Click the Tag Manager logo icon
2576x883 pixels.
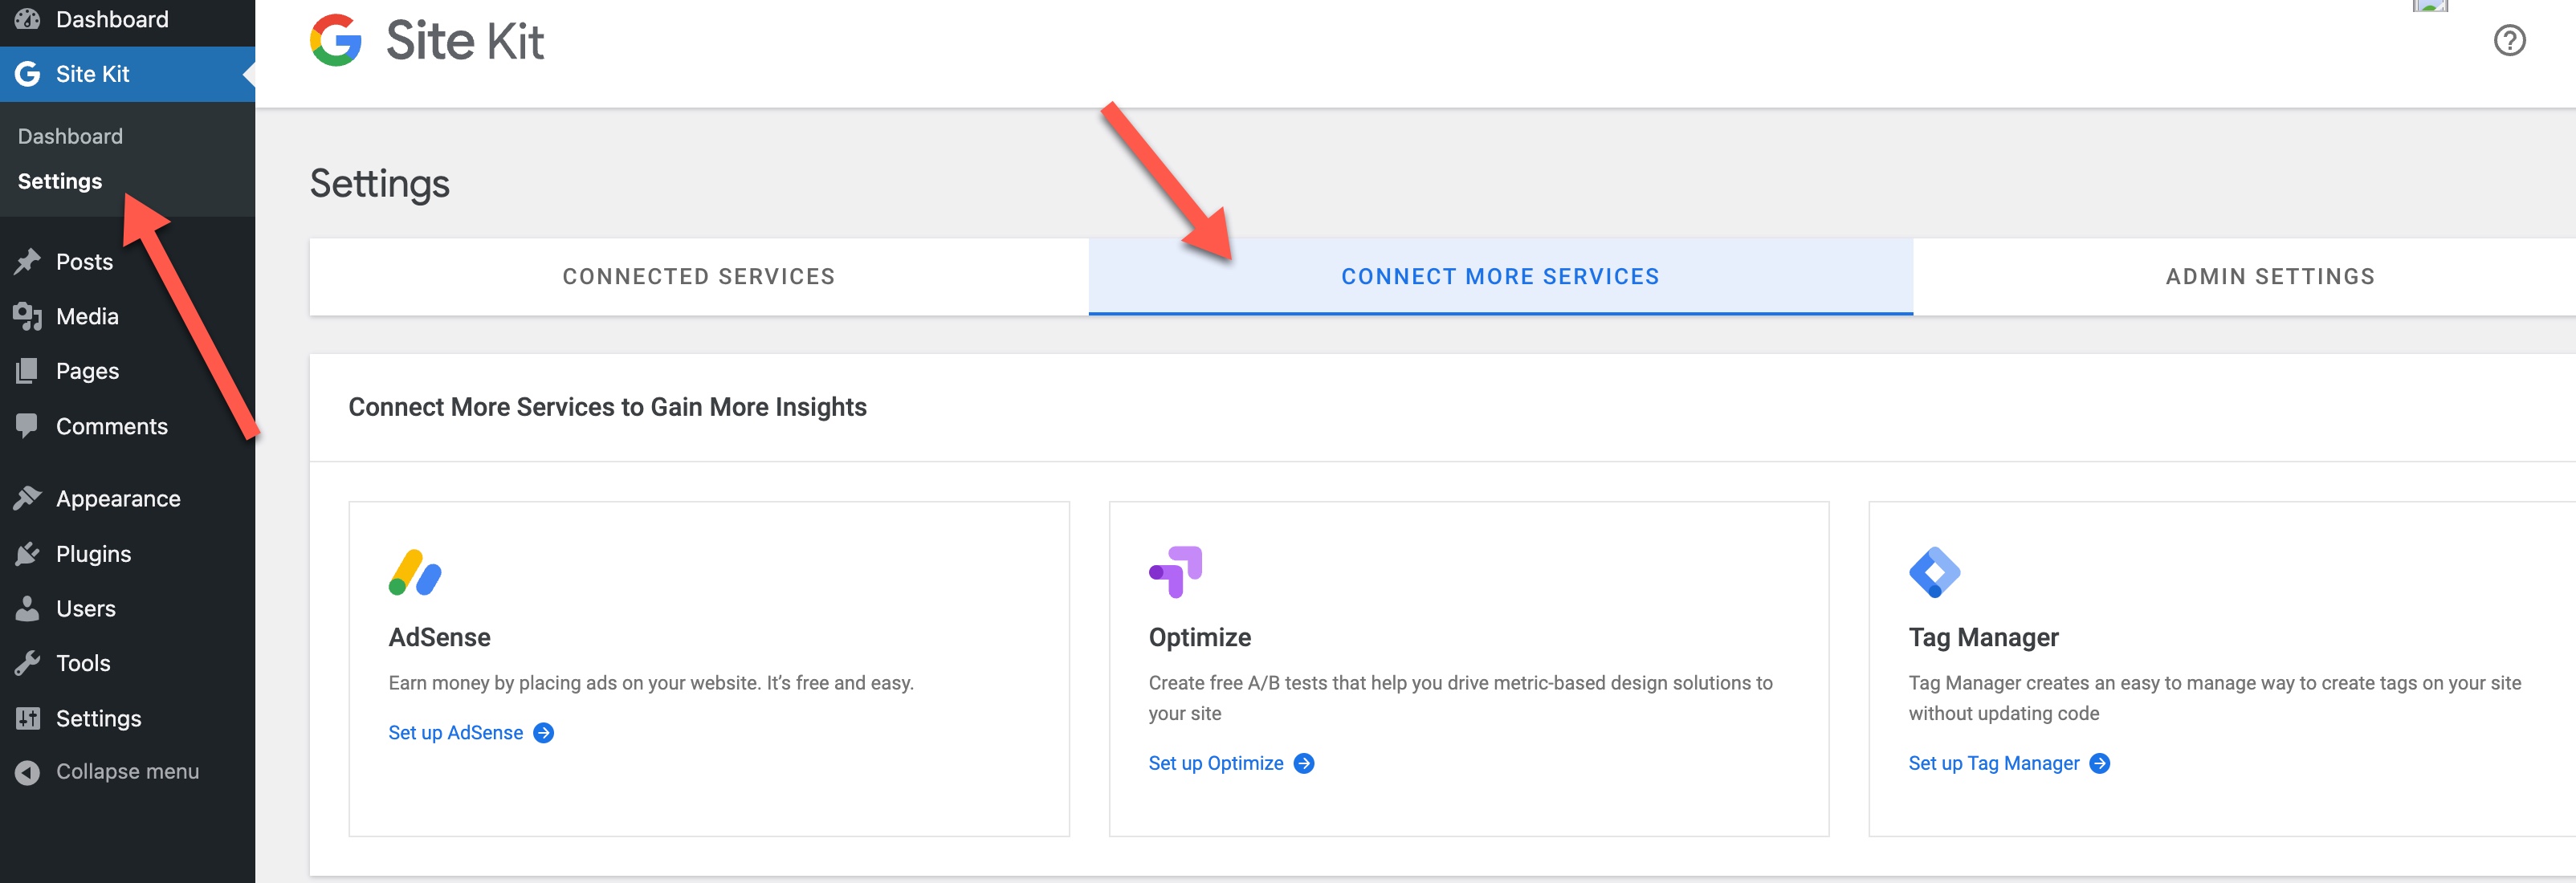pyautogui.click(x=1934, y=572)
